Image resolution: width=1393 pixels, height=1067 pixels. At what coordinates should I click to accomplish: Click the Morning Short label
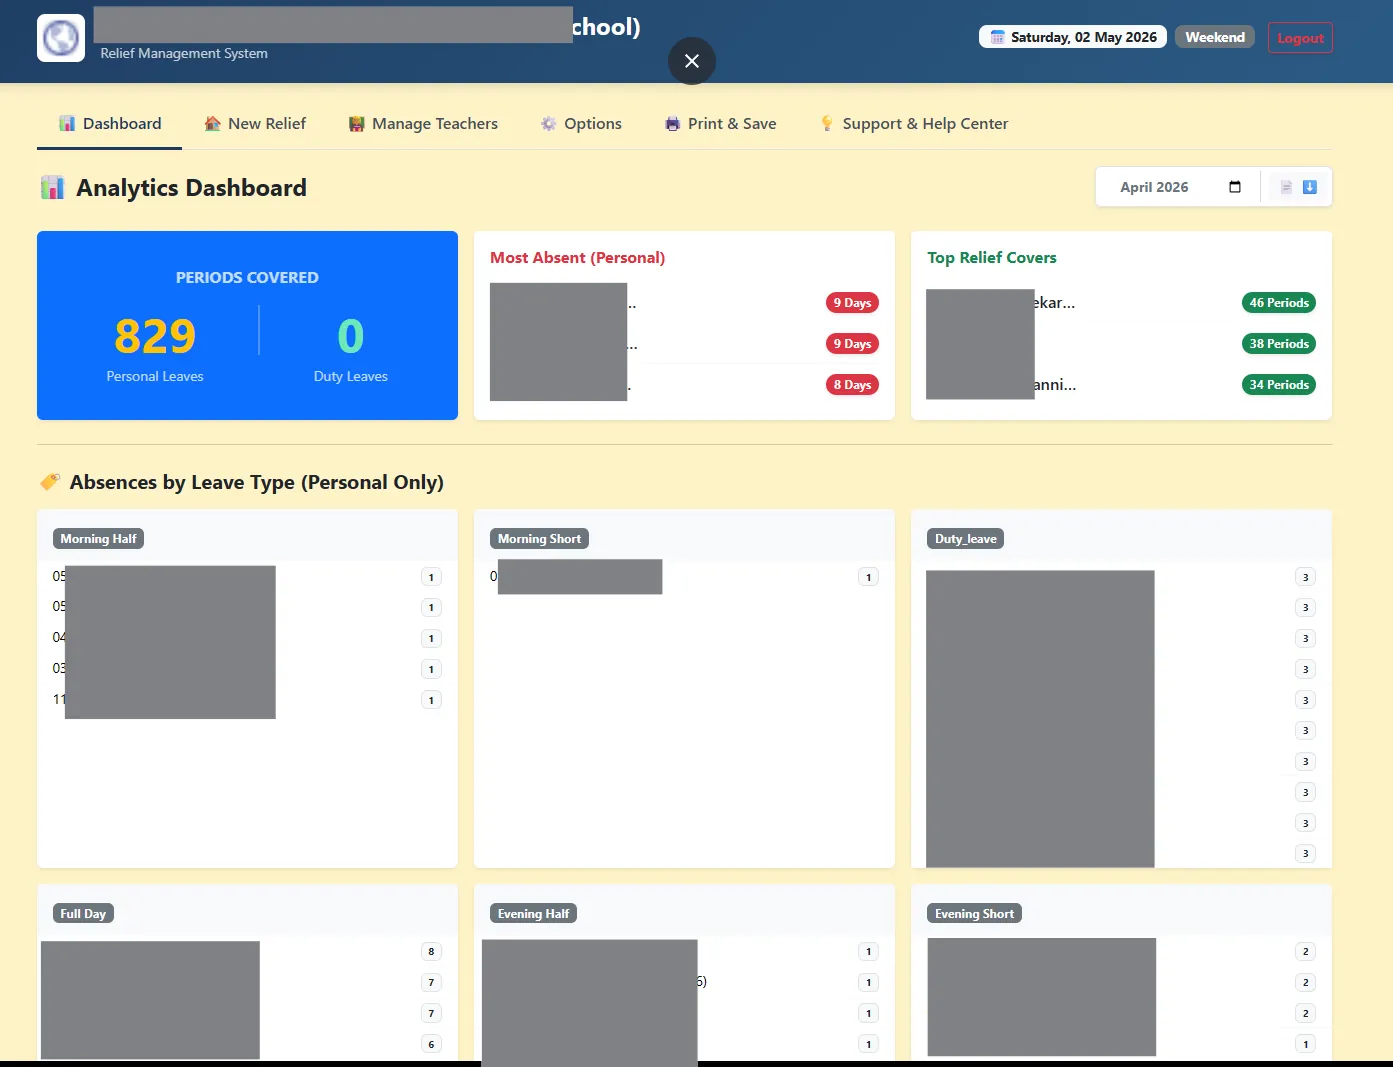click(x=539, y=539)
